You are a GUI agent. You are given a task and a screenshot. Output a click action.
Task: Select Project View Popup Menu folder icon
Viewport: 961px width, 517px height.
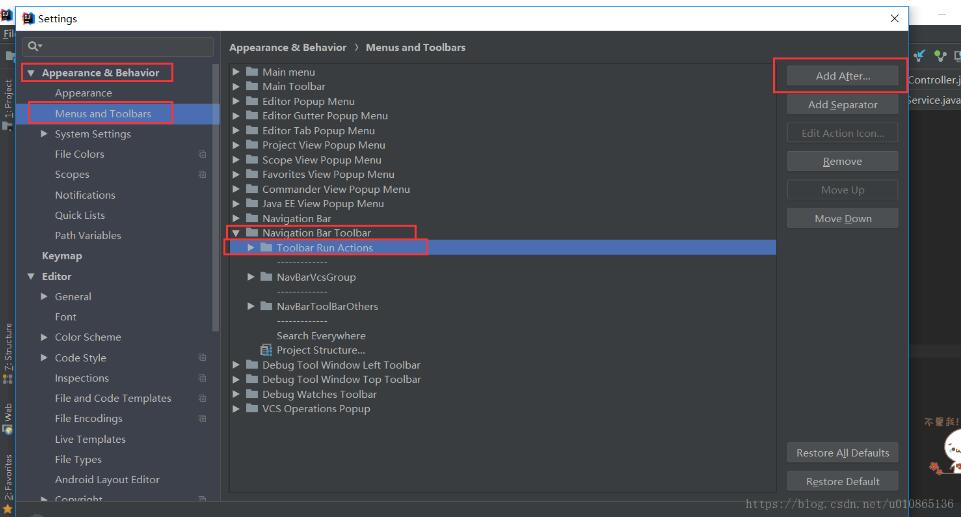coord(252,145)
